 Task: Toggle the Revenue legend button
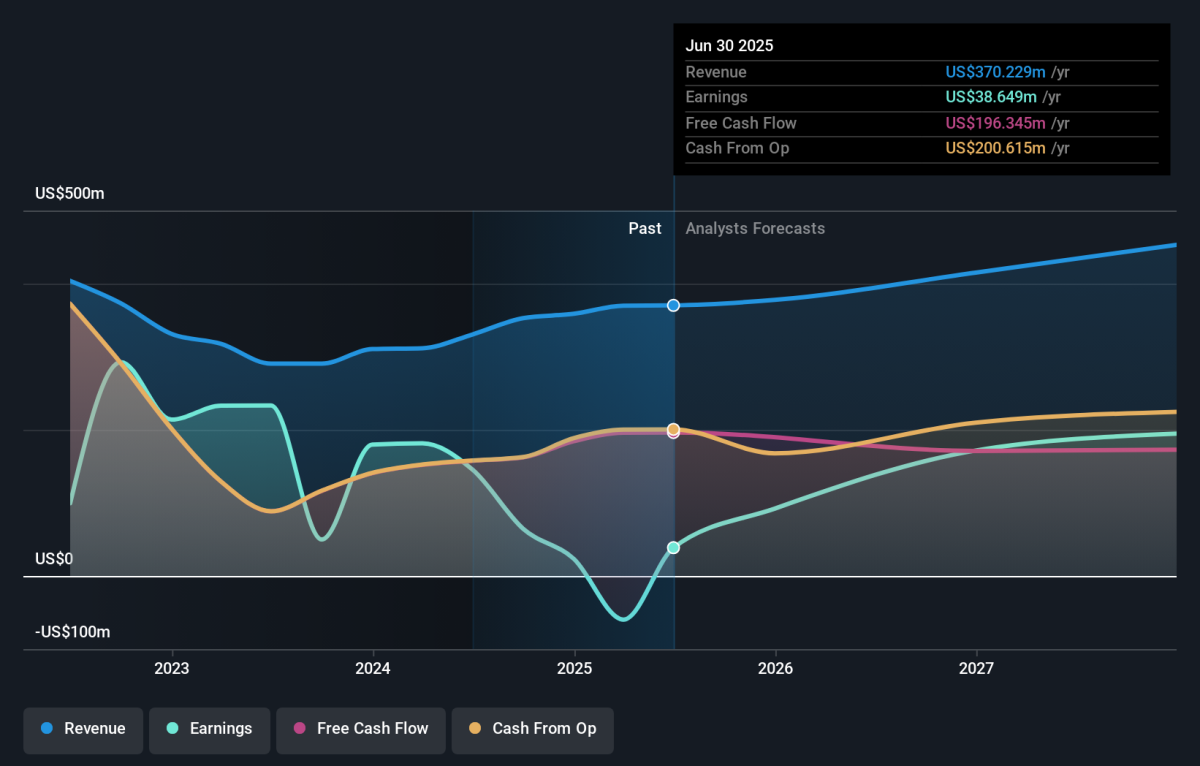(84, 729)
